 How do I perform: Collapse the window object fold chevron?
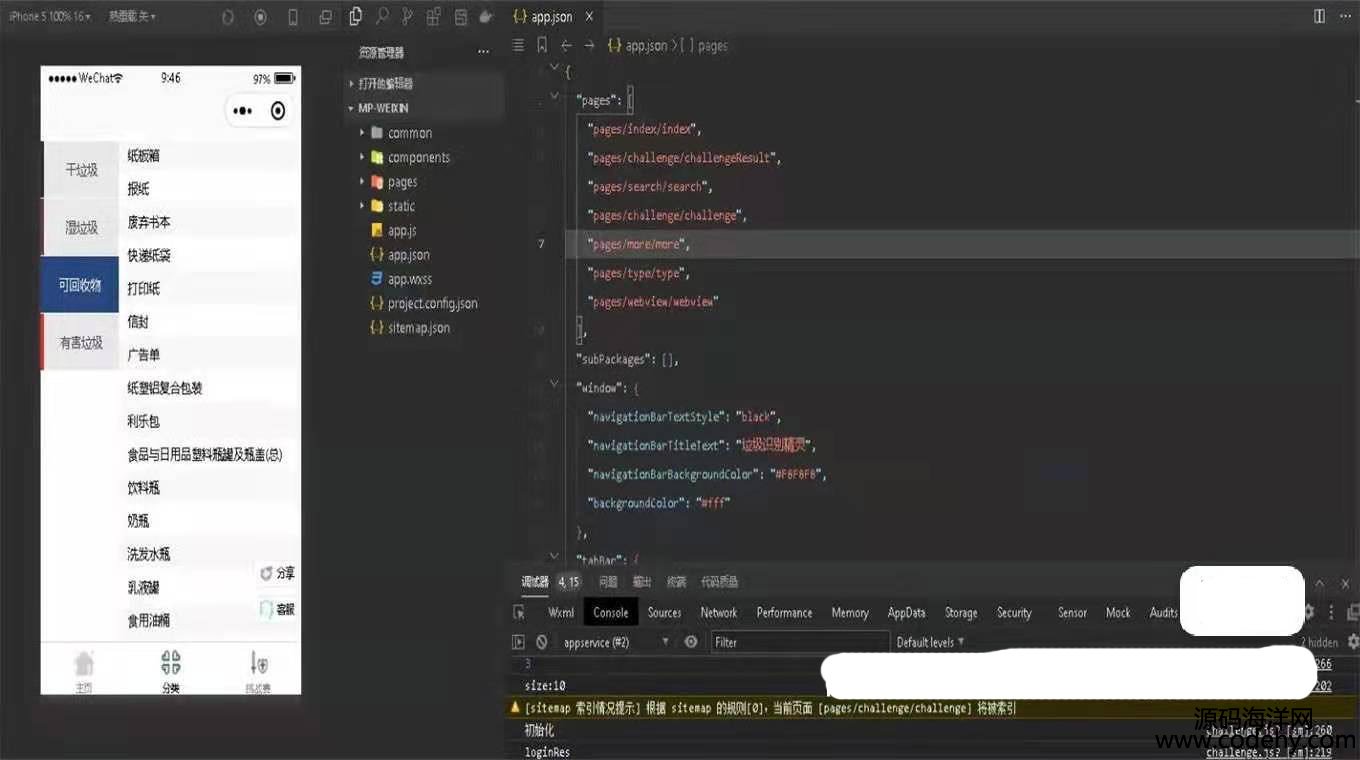pos(554,384)
